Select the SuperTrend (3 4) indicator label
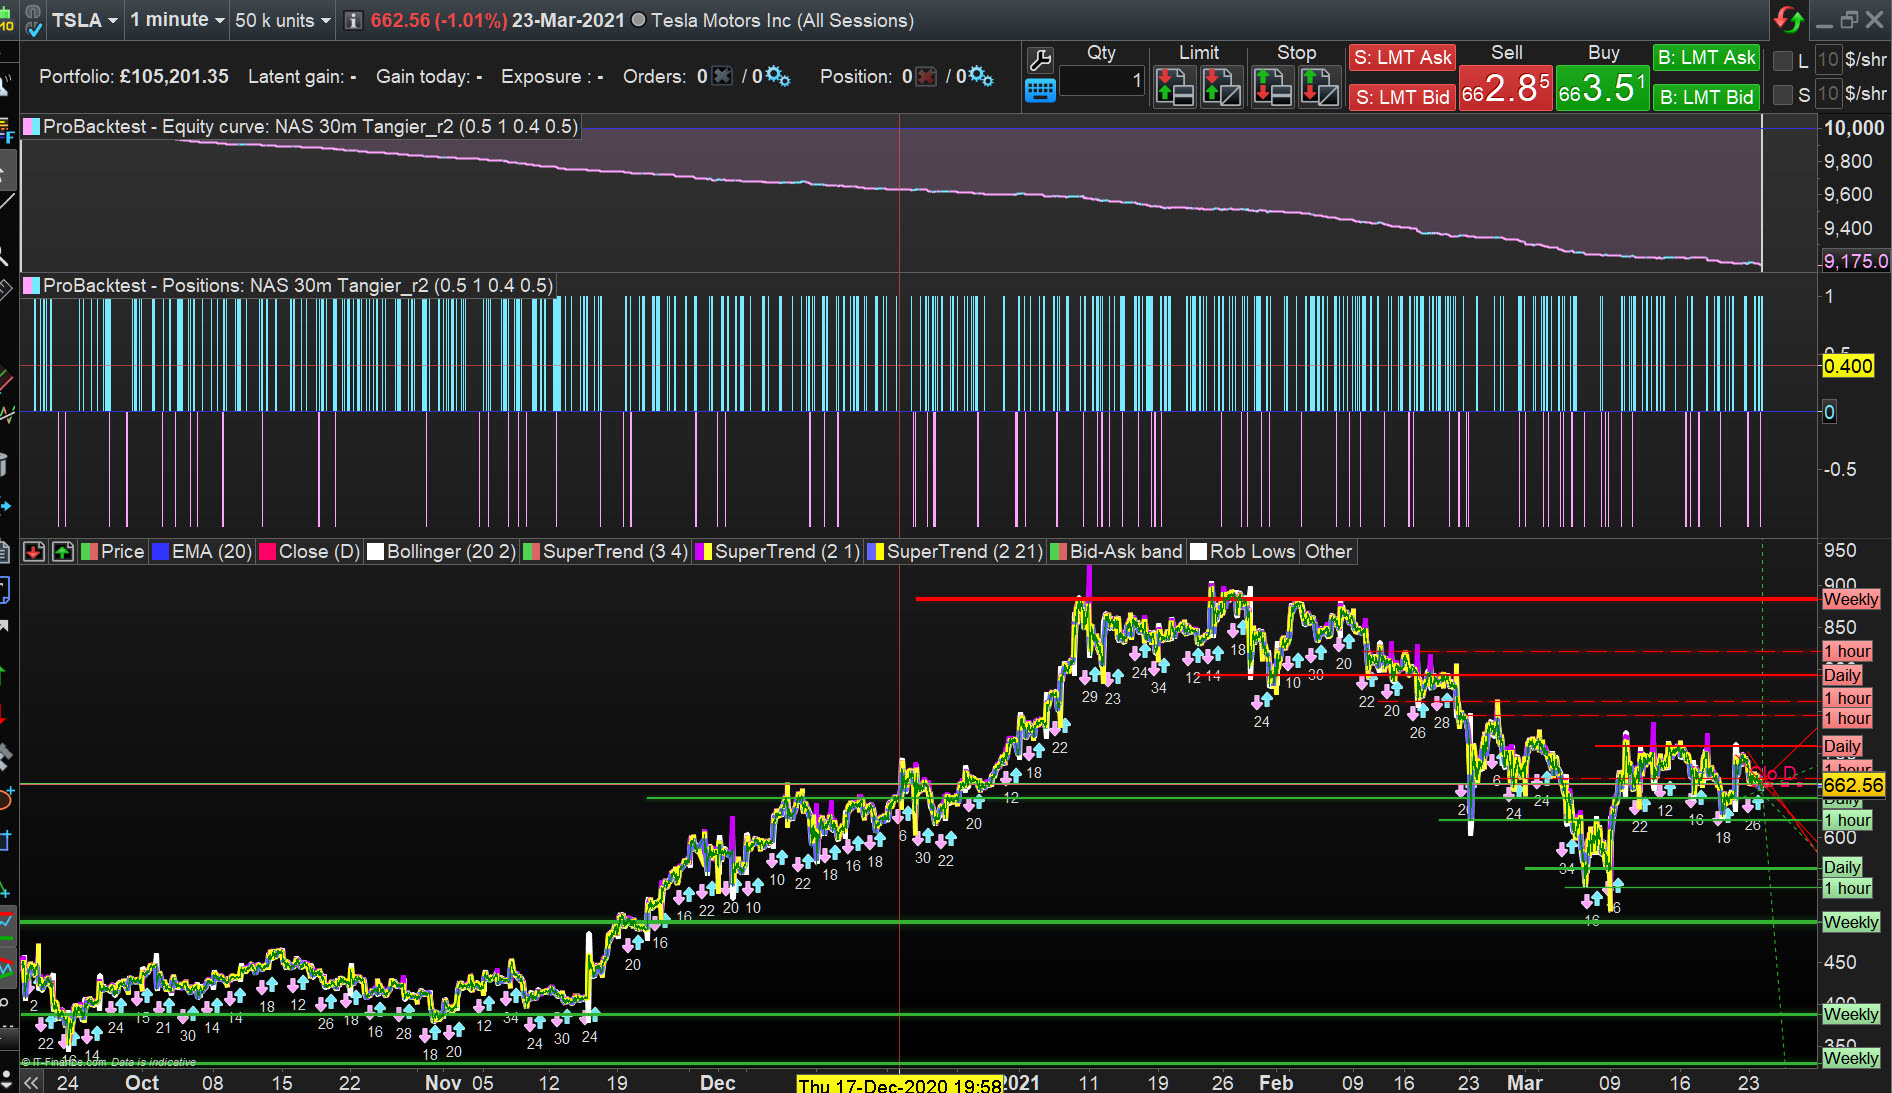 click(x=614, y=552)
